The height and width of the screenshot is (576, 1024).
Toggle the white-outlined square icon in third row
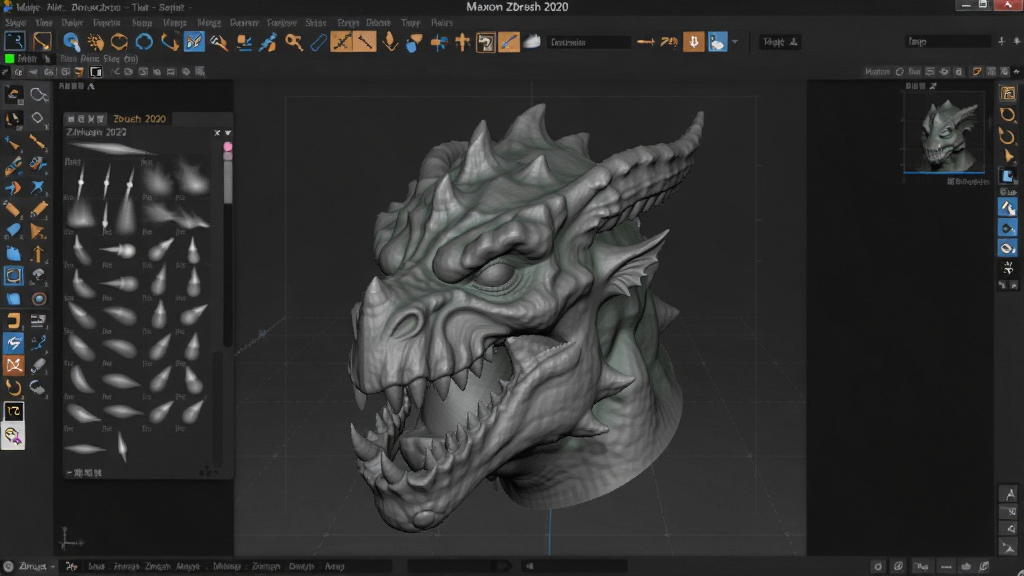[96, 72]
